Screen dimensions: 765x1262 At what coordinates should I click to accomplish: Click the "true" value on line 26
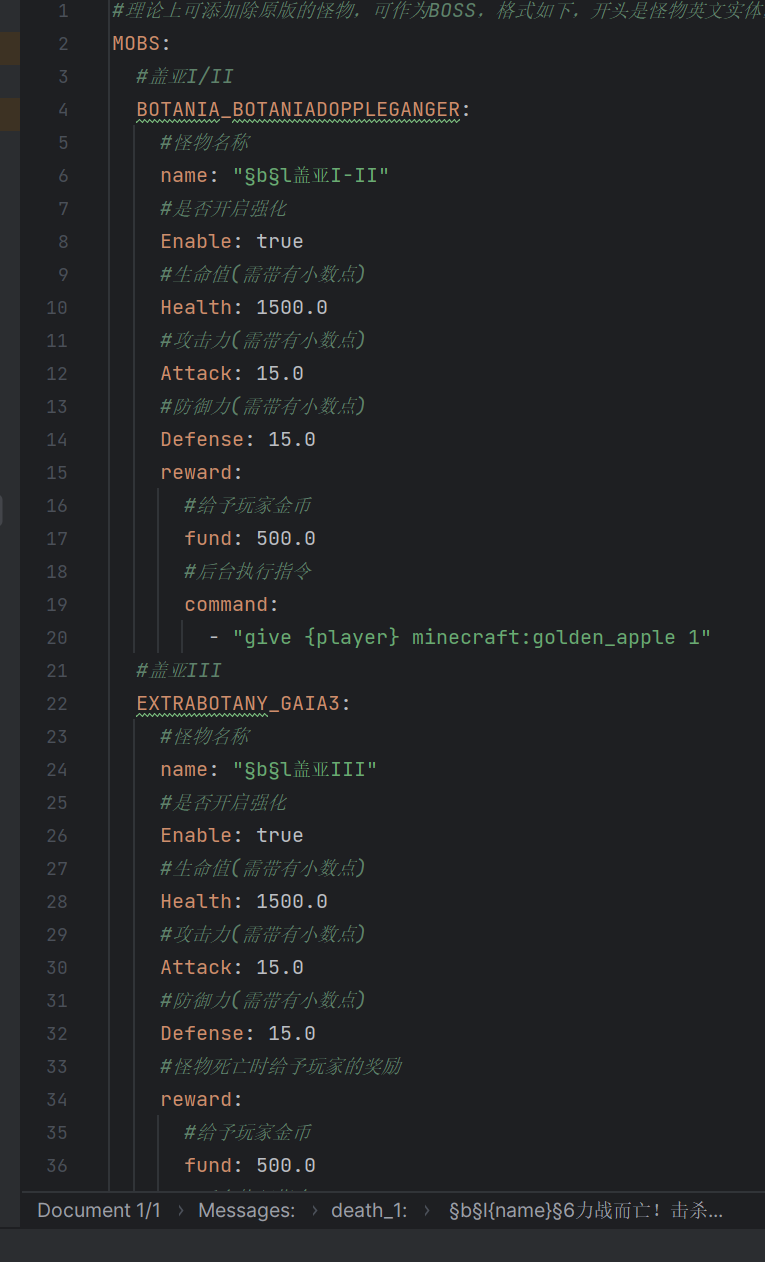pyautogui.click(x=279, y=836)
